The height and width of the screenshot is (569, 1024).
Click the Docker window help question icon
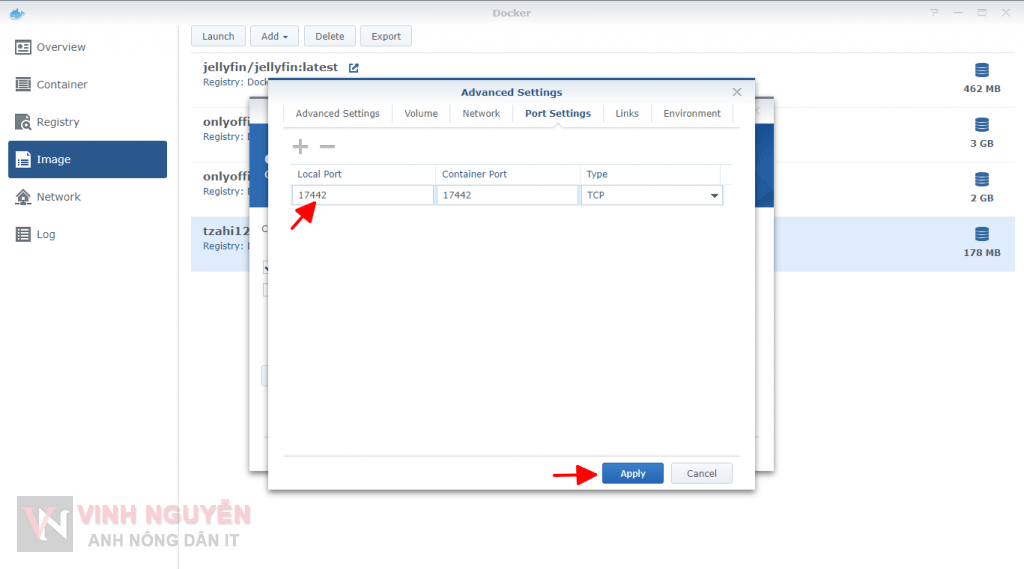[933, 13]
